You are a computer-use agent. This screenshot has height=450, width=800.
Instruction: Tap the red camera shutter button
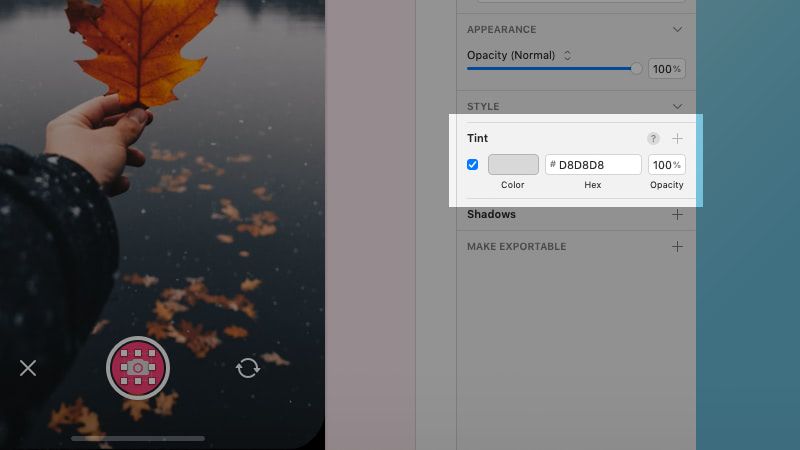point(138,367)
